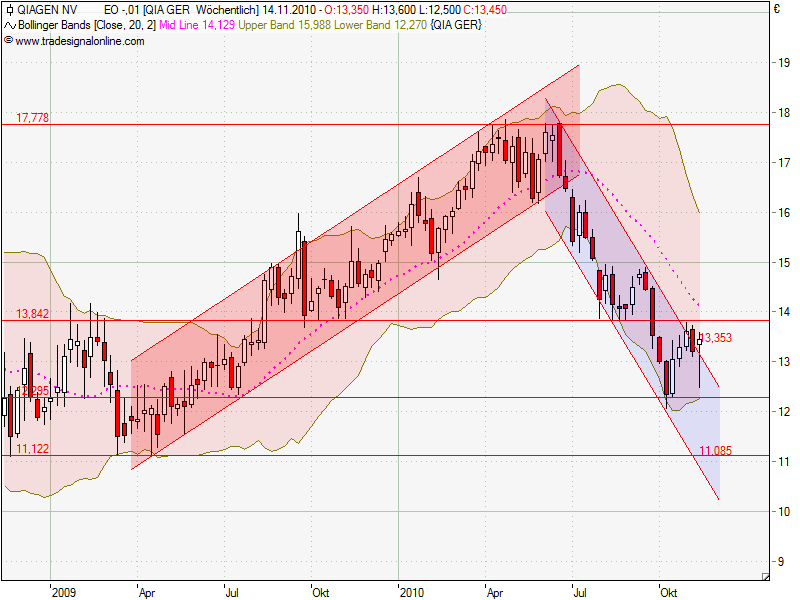Select the copyright icon beside tradesignalonline.com

[10, 41]
